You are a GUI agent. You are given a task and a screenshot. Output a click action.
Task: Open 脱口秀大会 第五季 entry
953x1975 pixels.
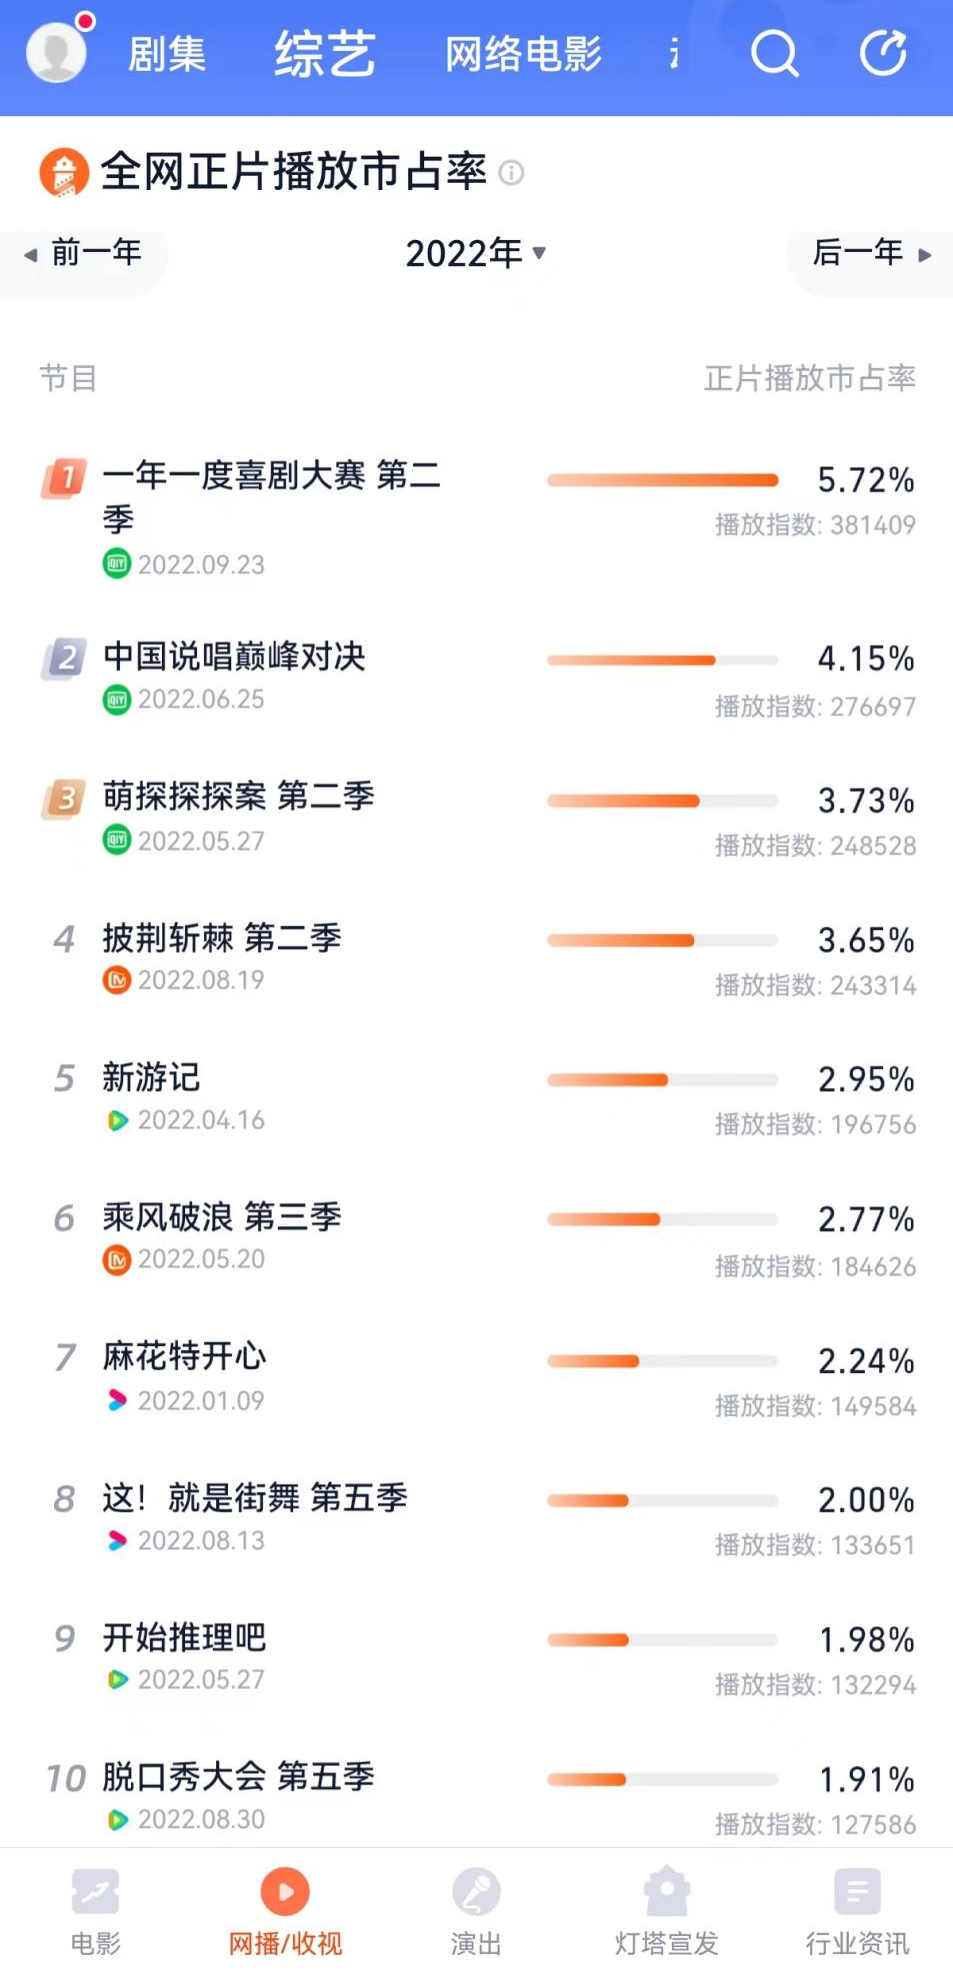238,1777
